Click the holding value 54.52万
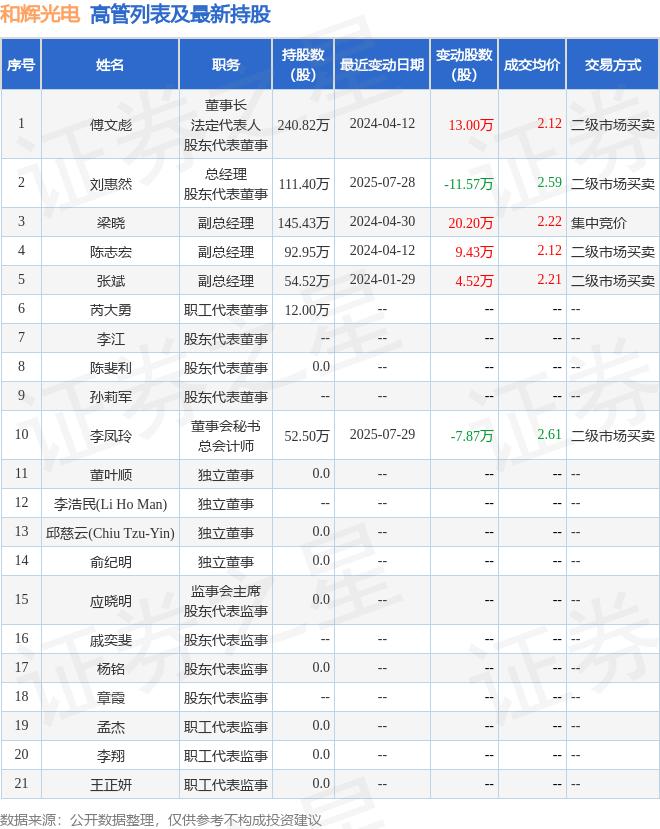The width and height of the screenshot is (660, 829). pos(307,281)
